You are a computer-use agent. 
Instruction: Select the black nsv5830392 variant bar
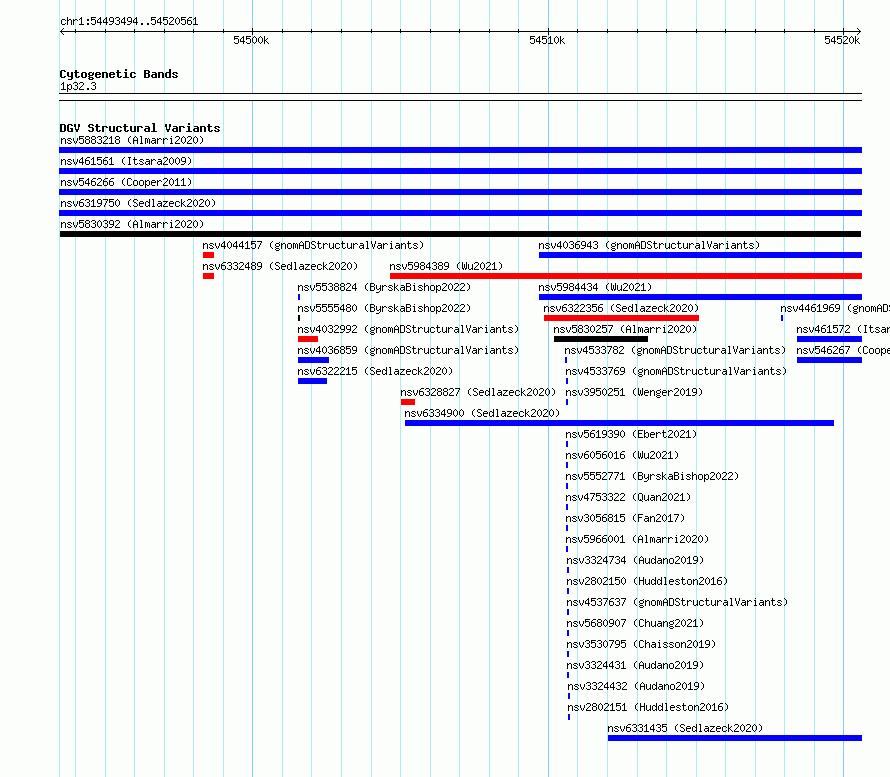(460, 234)
